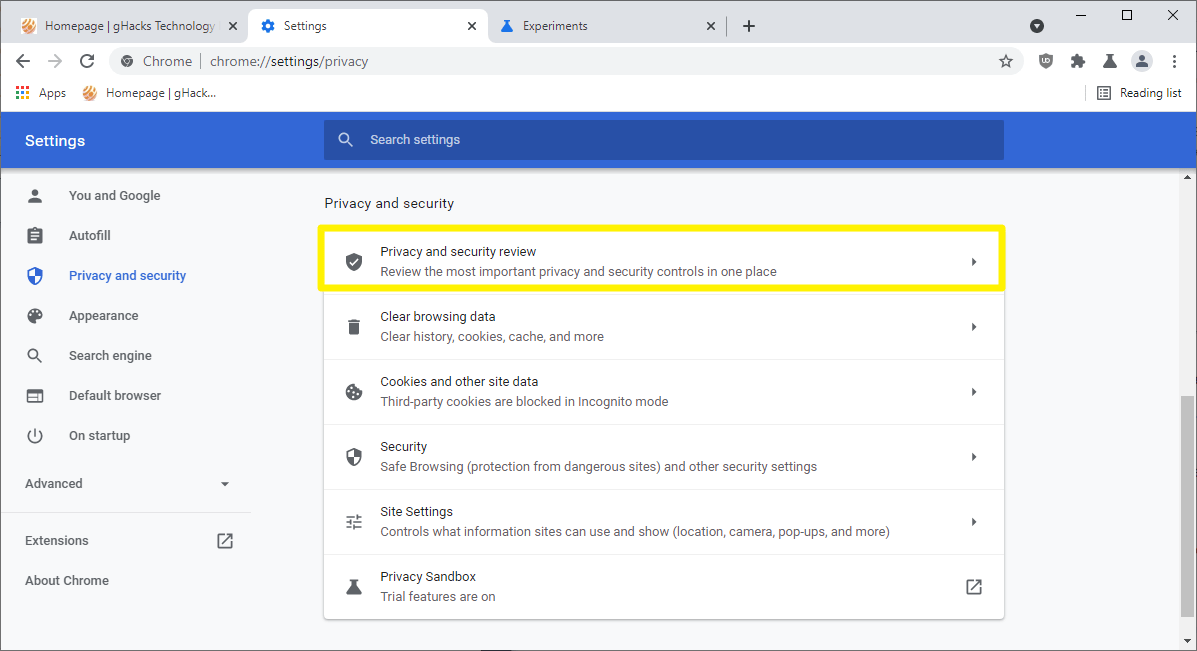
Task: Click the clipboard icon beside Autofill
Action: (35, 235)
